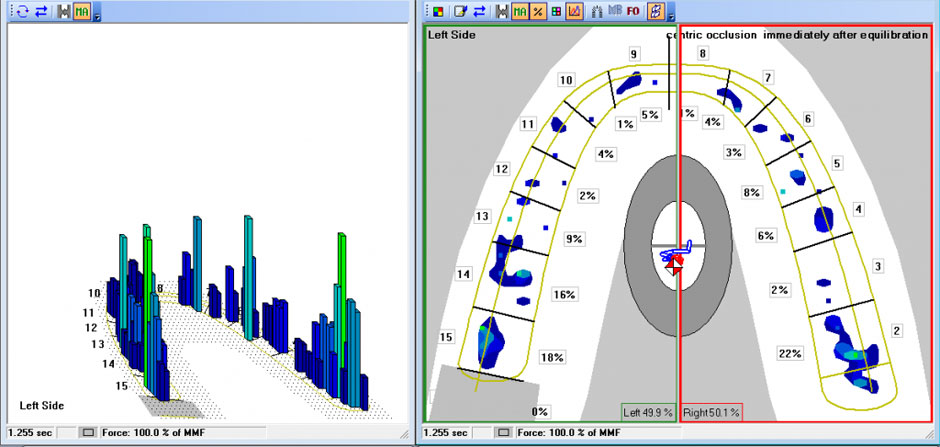Screen dimensions: 940x447
Task: Open left toolbar overflow options arrow
Action: (96, 14)
